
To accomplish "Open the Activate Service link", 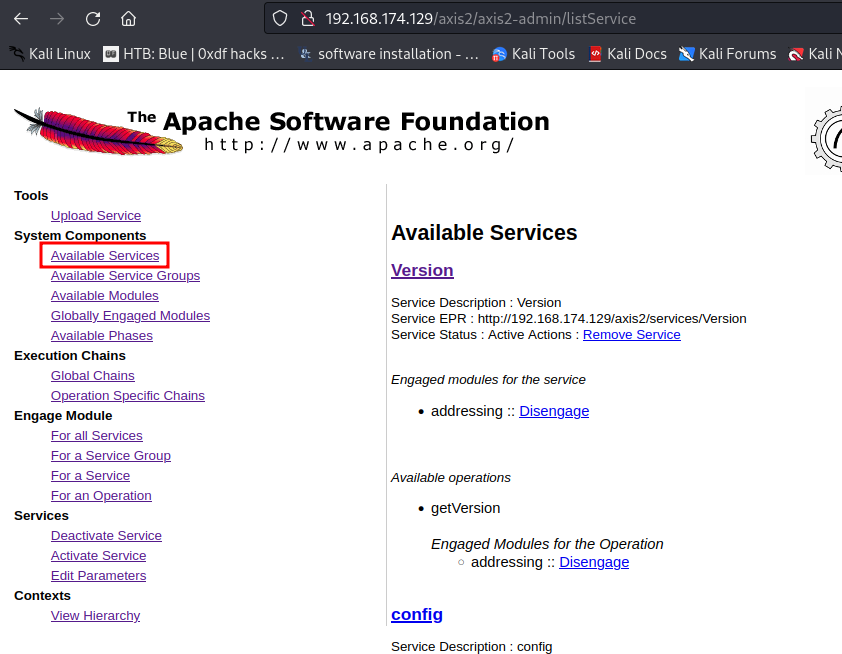I will pos(99,556).
